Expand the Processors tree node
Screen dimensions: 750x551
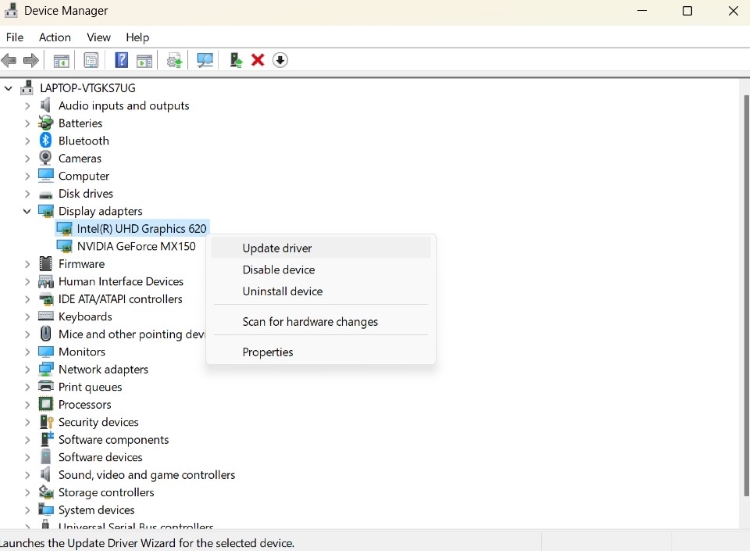tap(27, 405)
